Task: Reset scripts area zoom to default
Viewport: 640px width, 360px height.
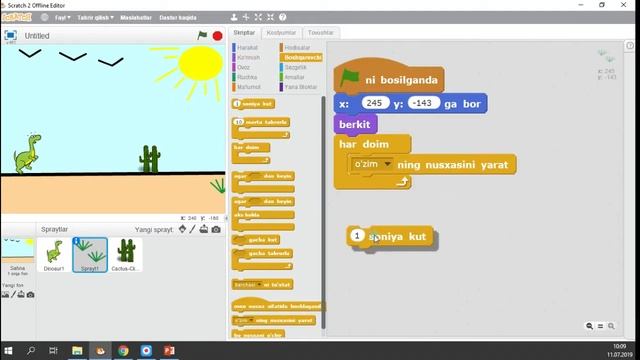Action: click(600, 326)
